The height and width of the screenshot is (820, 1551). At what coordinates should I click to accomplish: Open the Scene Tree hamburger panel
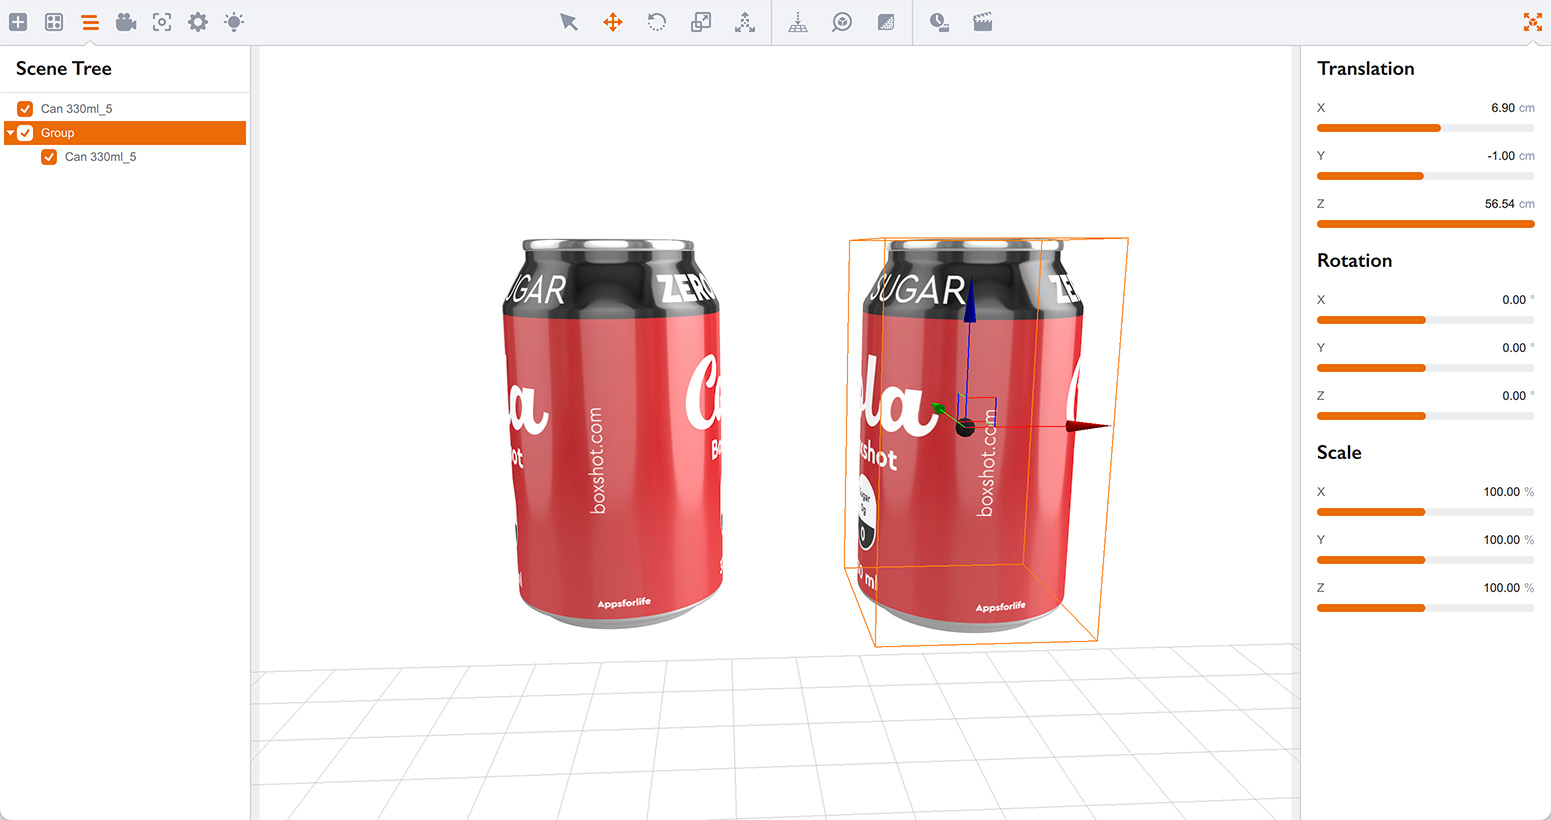tap(89, 21)
